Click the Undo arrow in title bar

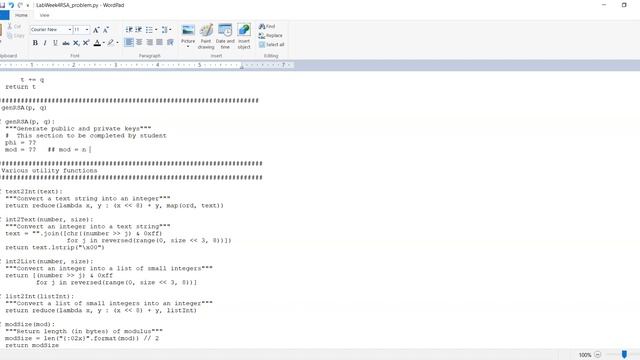point(11,5)
